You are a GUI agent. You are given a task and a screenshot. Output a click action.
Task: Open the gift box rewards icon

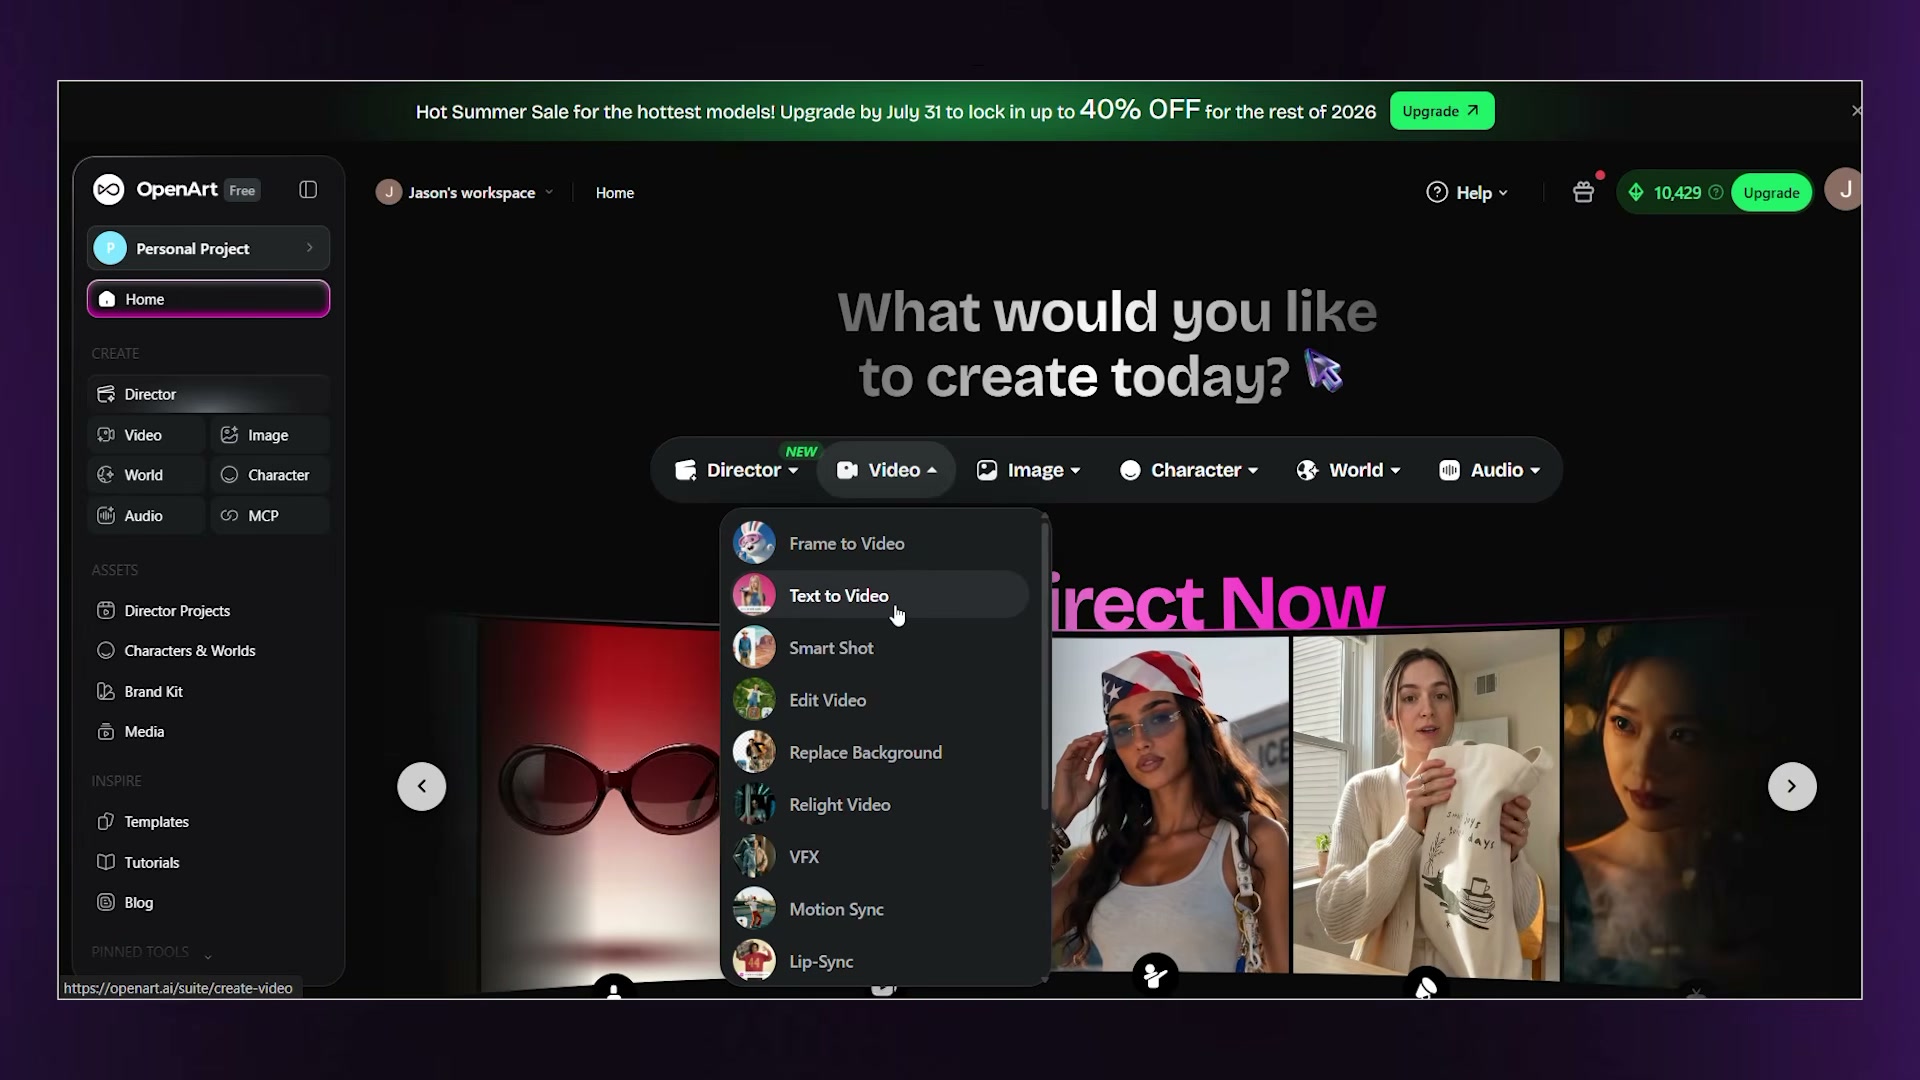[1583, 192]
